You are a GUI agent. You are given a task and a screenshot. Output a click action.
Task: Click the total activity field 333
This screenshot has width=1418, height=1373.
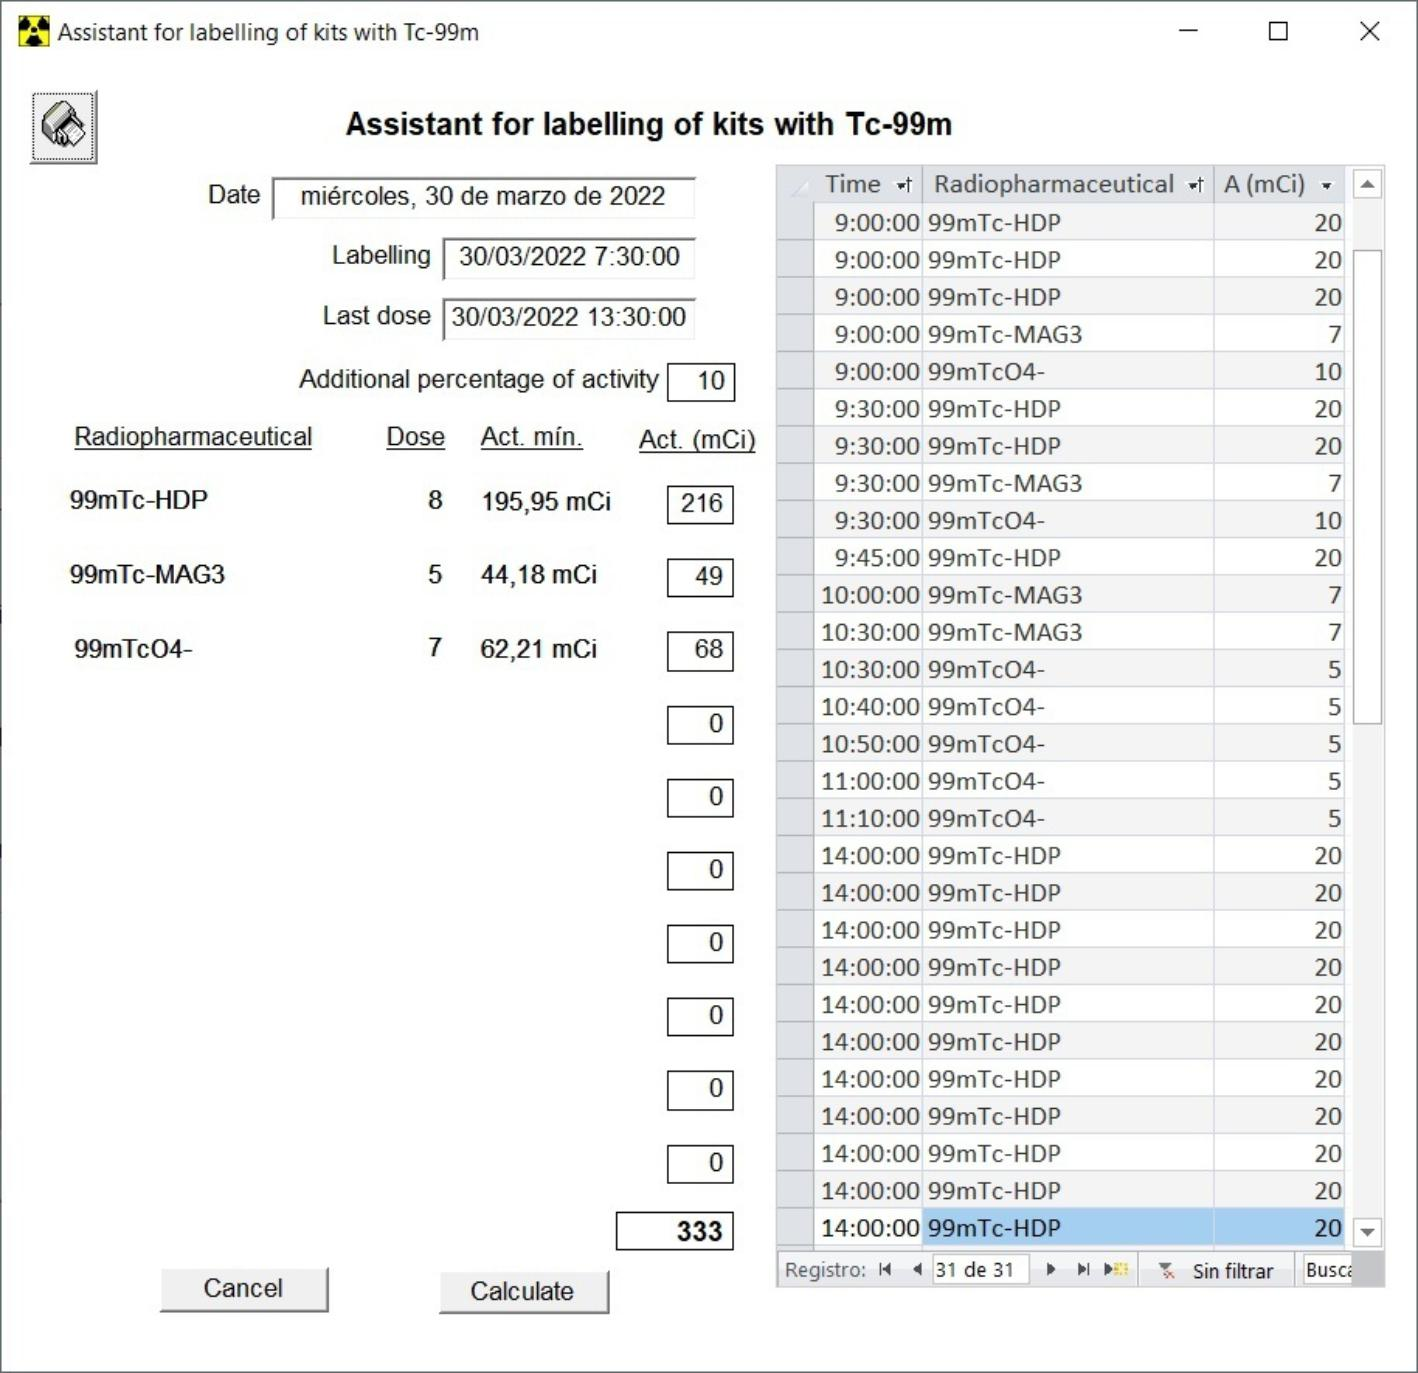point(675,1231)
